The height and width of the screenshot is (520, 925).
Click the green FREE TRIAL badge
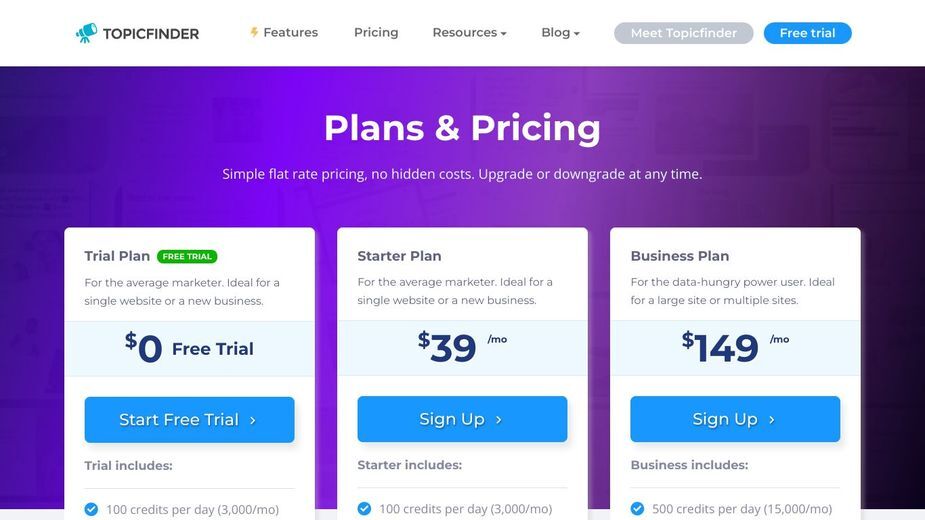point(187,256)
